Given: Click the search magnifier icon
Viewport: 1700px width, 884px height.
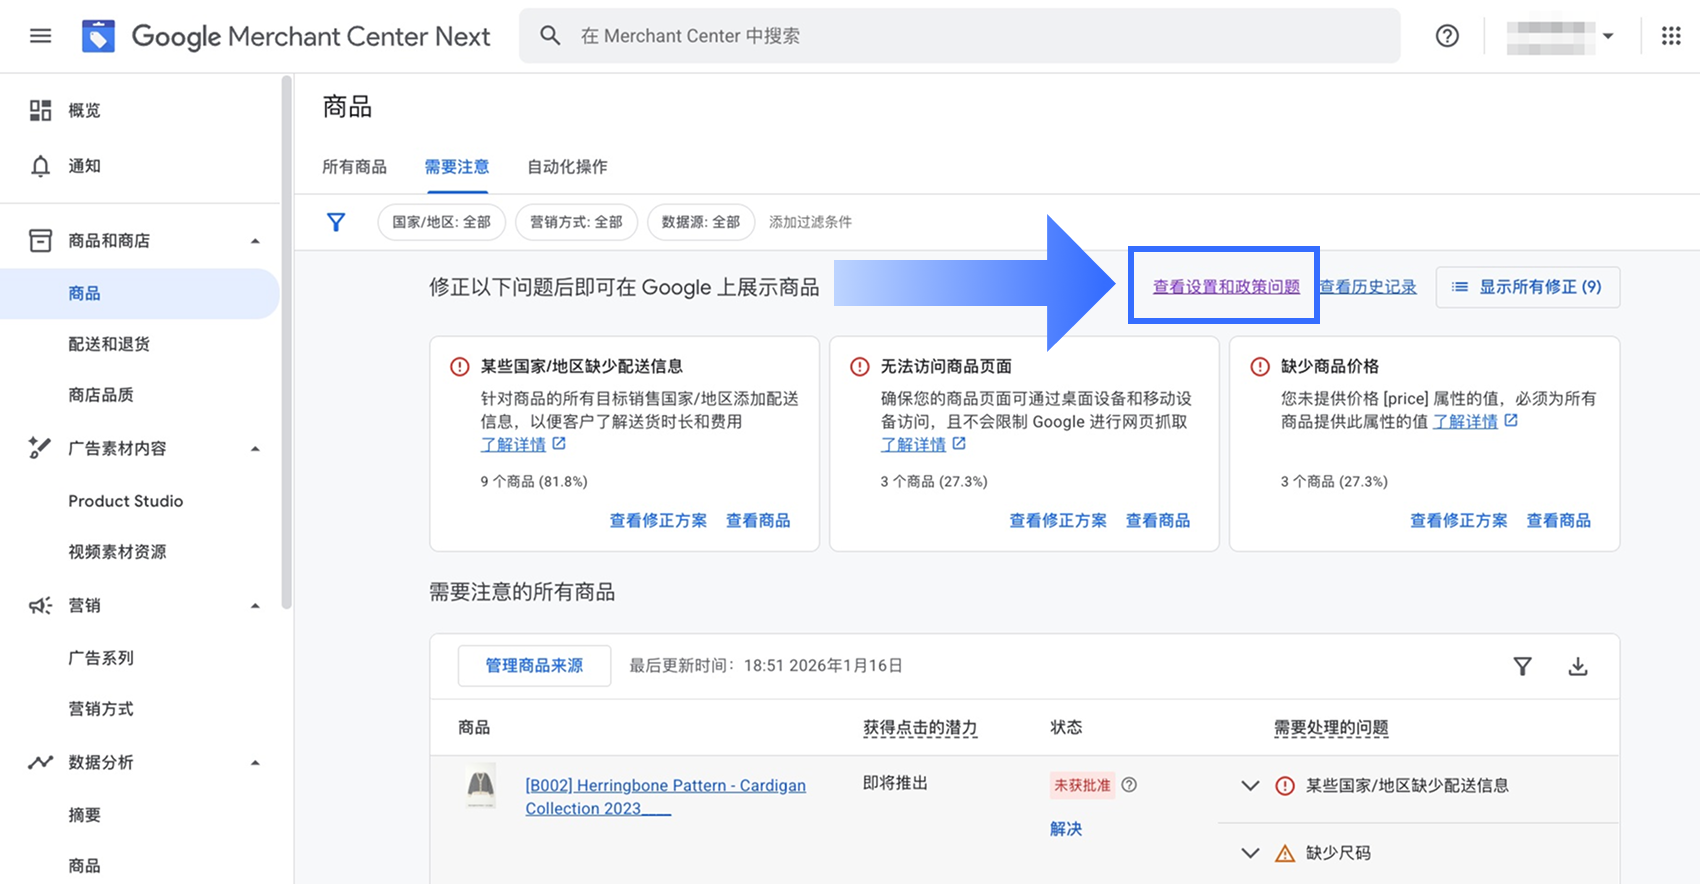Looking at the screenshot, I should (x=550, y=36).
